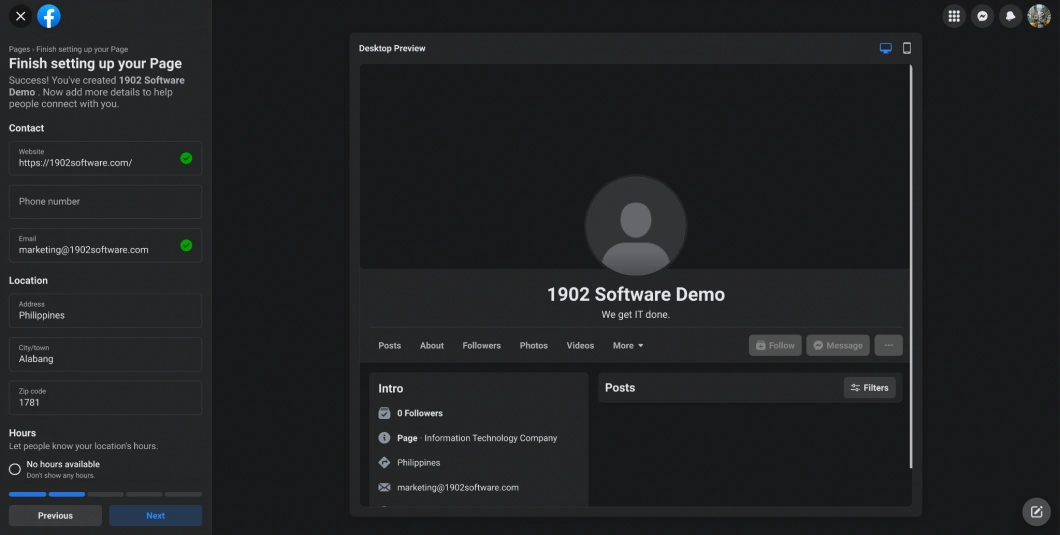Image resolution: width=1060 pixels, height=535 pixels.
Task: Click the setup step progress bar
Action: click(105, 494)
